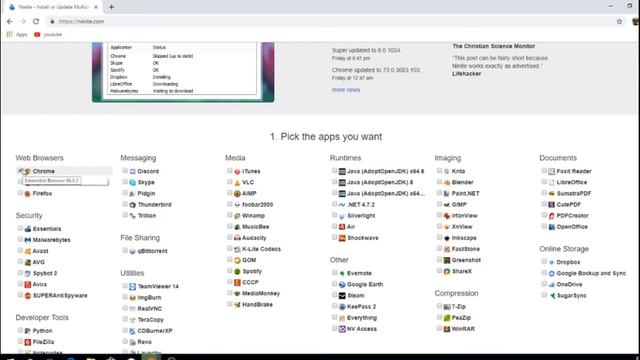Go back using the browser back arrow
Image resolution: width=640 pixels, height=360 pixels.
click(x=10, y=21)
